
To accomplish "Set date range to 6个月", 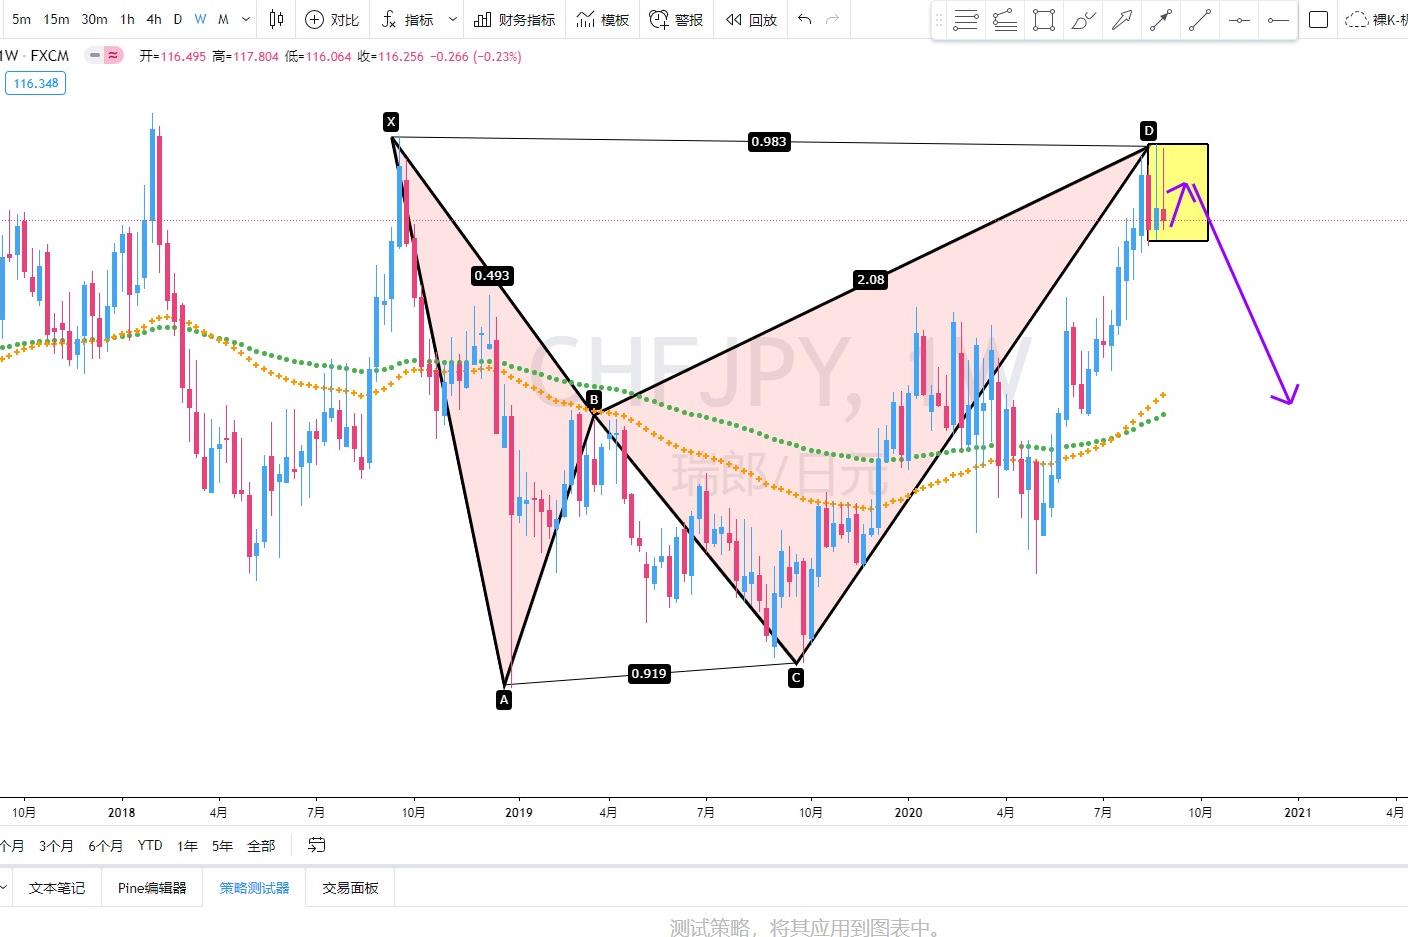I will (105, 845).
